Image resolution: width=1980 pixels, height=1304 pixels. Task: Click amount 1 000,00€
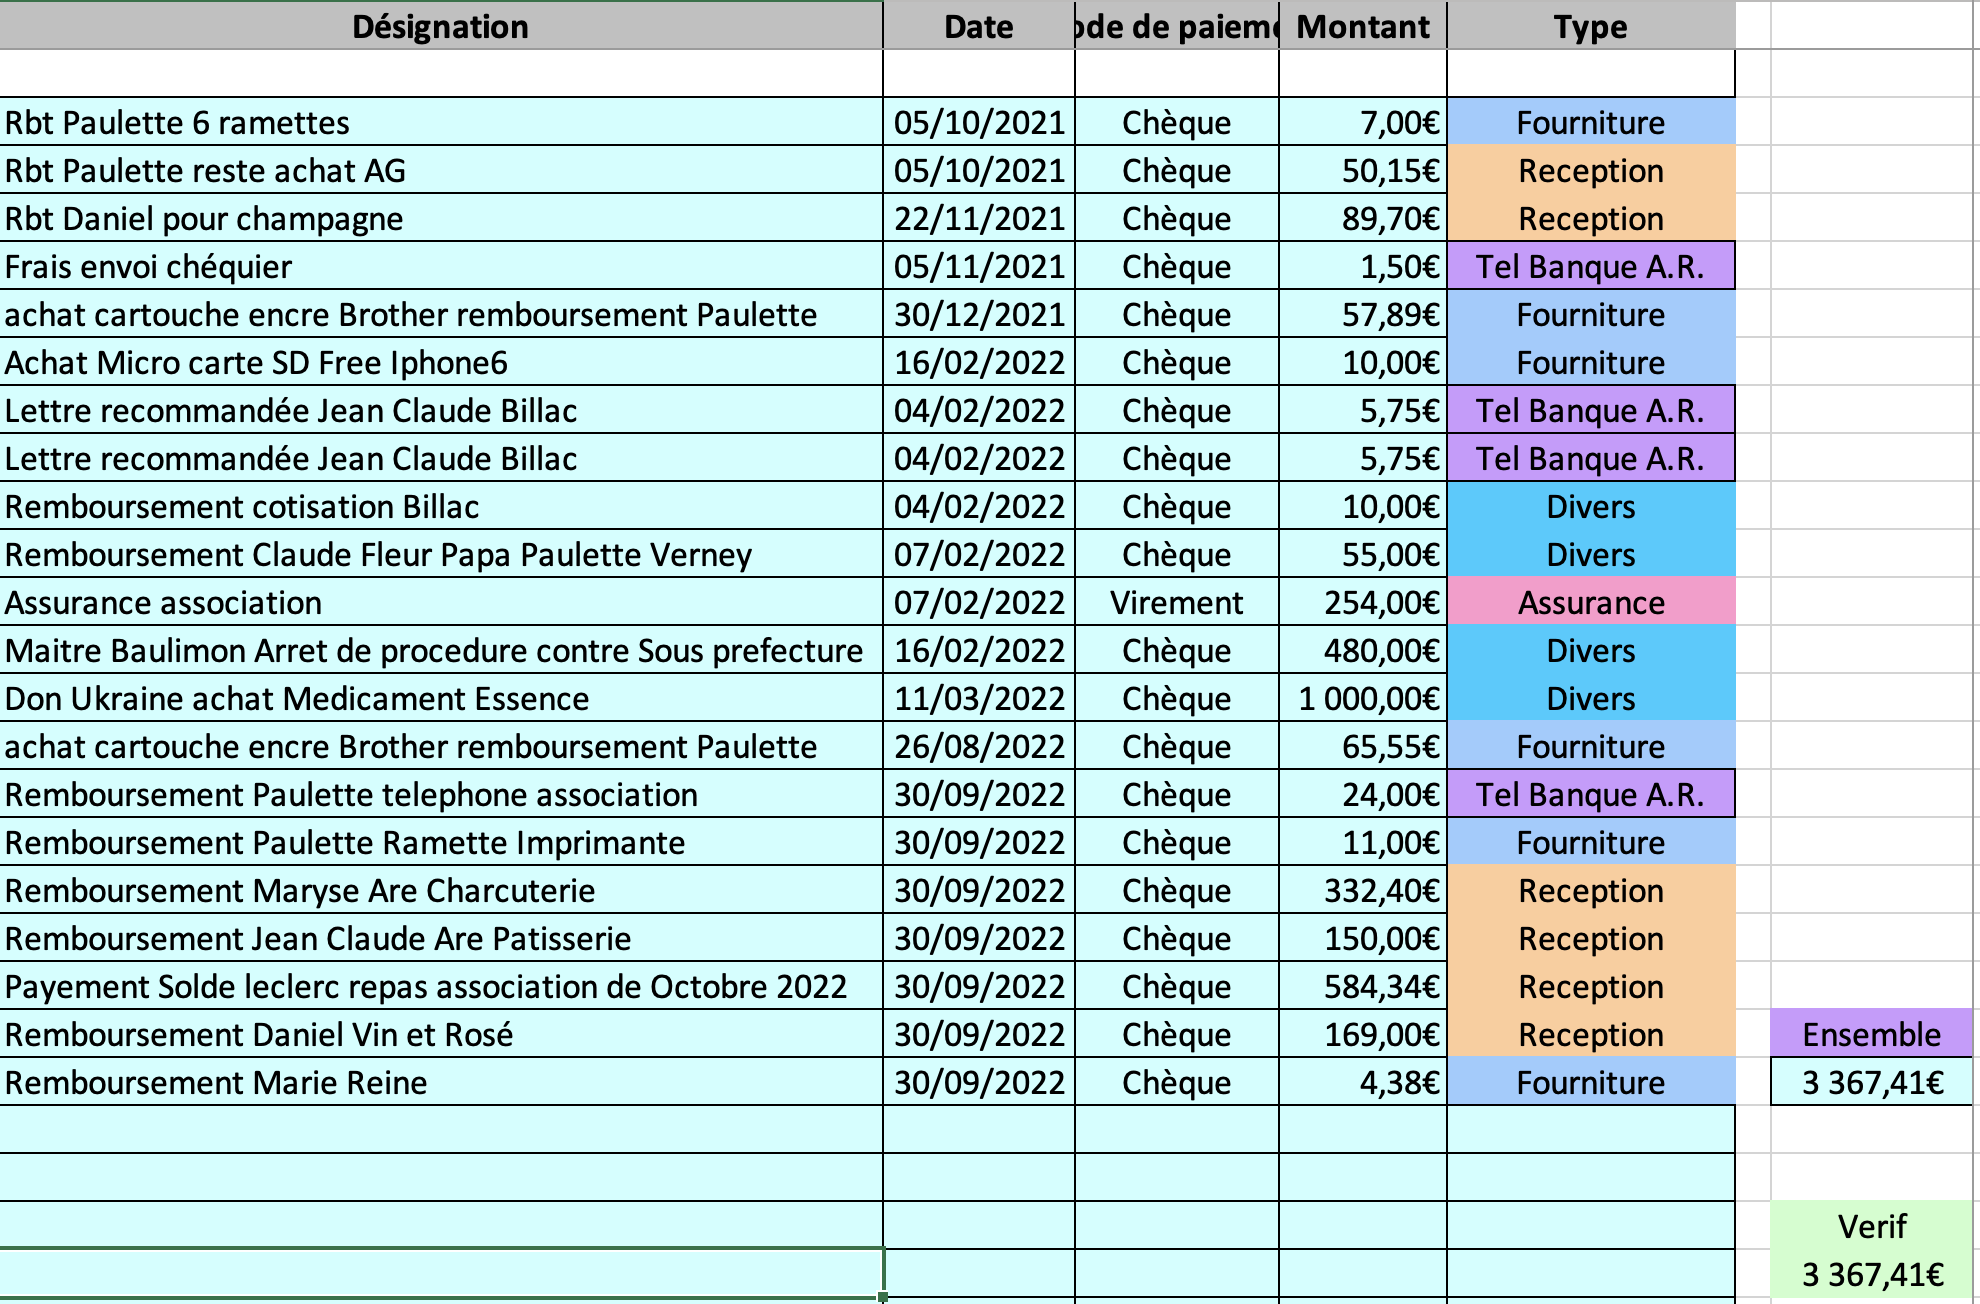(x=1362, y=698)
